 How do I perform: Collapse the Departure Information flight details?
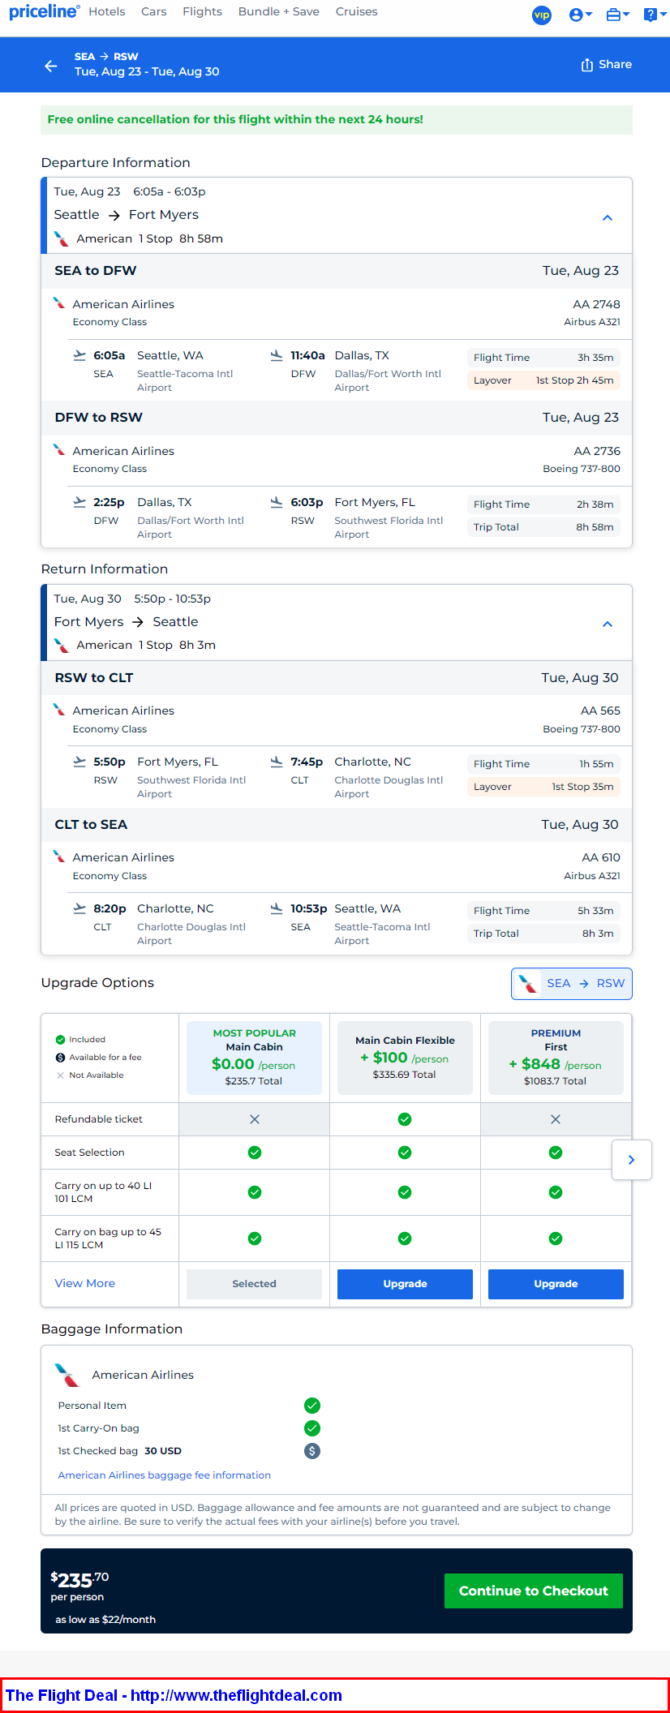tap(607, 217)
